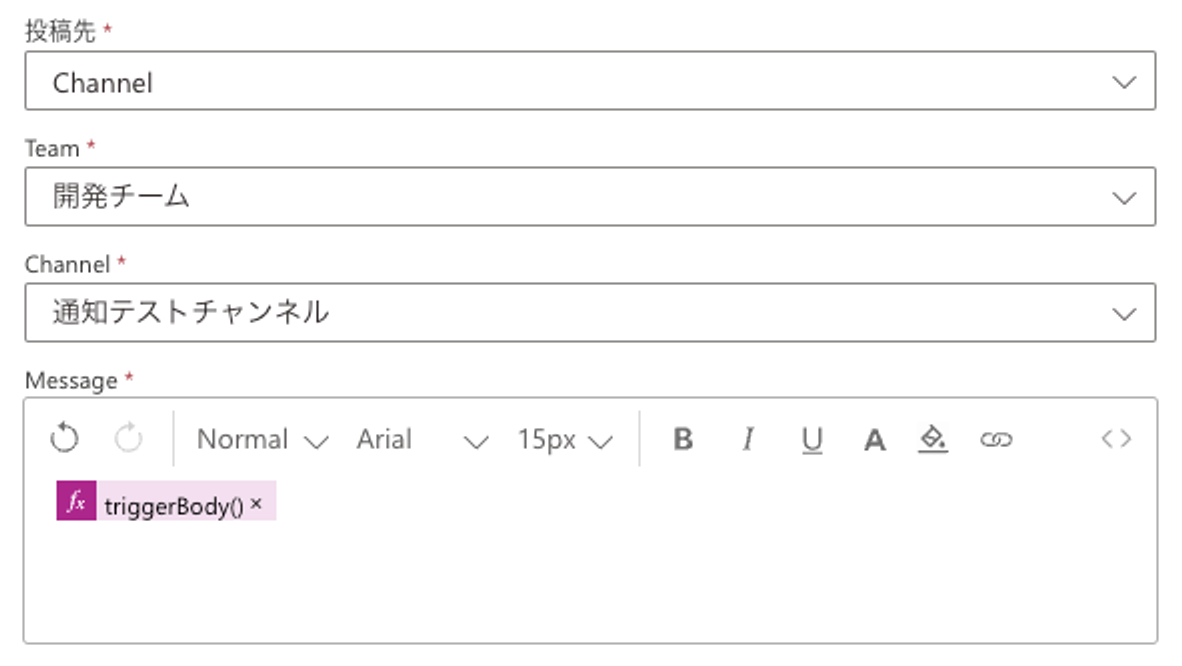1182x666 pixels.
Task: Toggle bold formatting
Action: click(683, 439)
